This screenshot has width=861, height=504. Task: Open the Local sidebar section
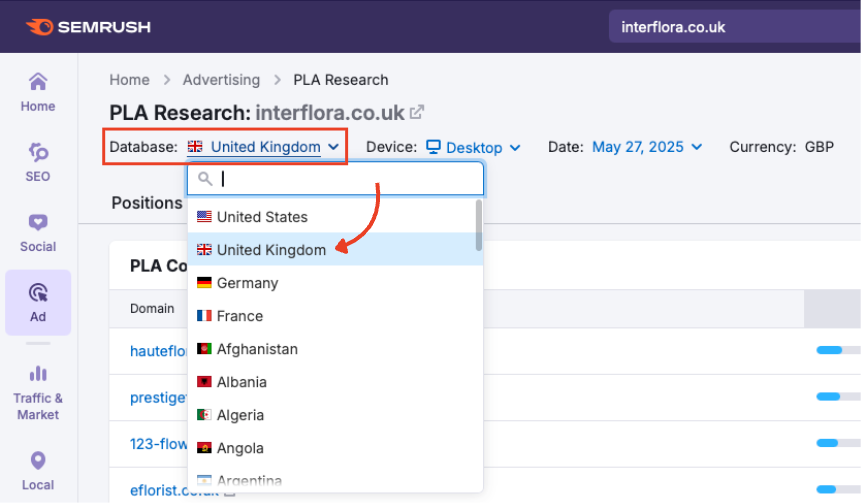(38, 470)
